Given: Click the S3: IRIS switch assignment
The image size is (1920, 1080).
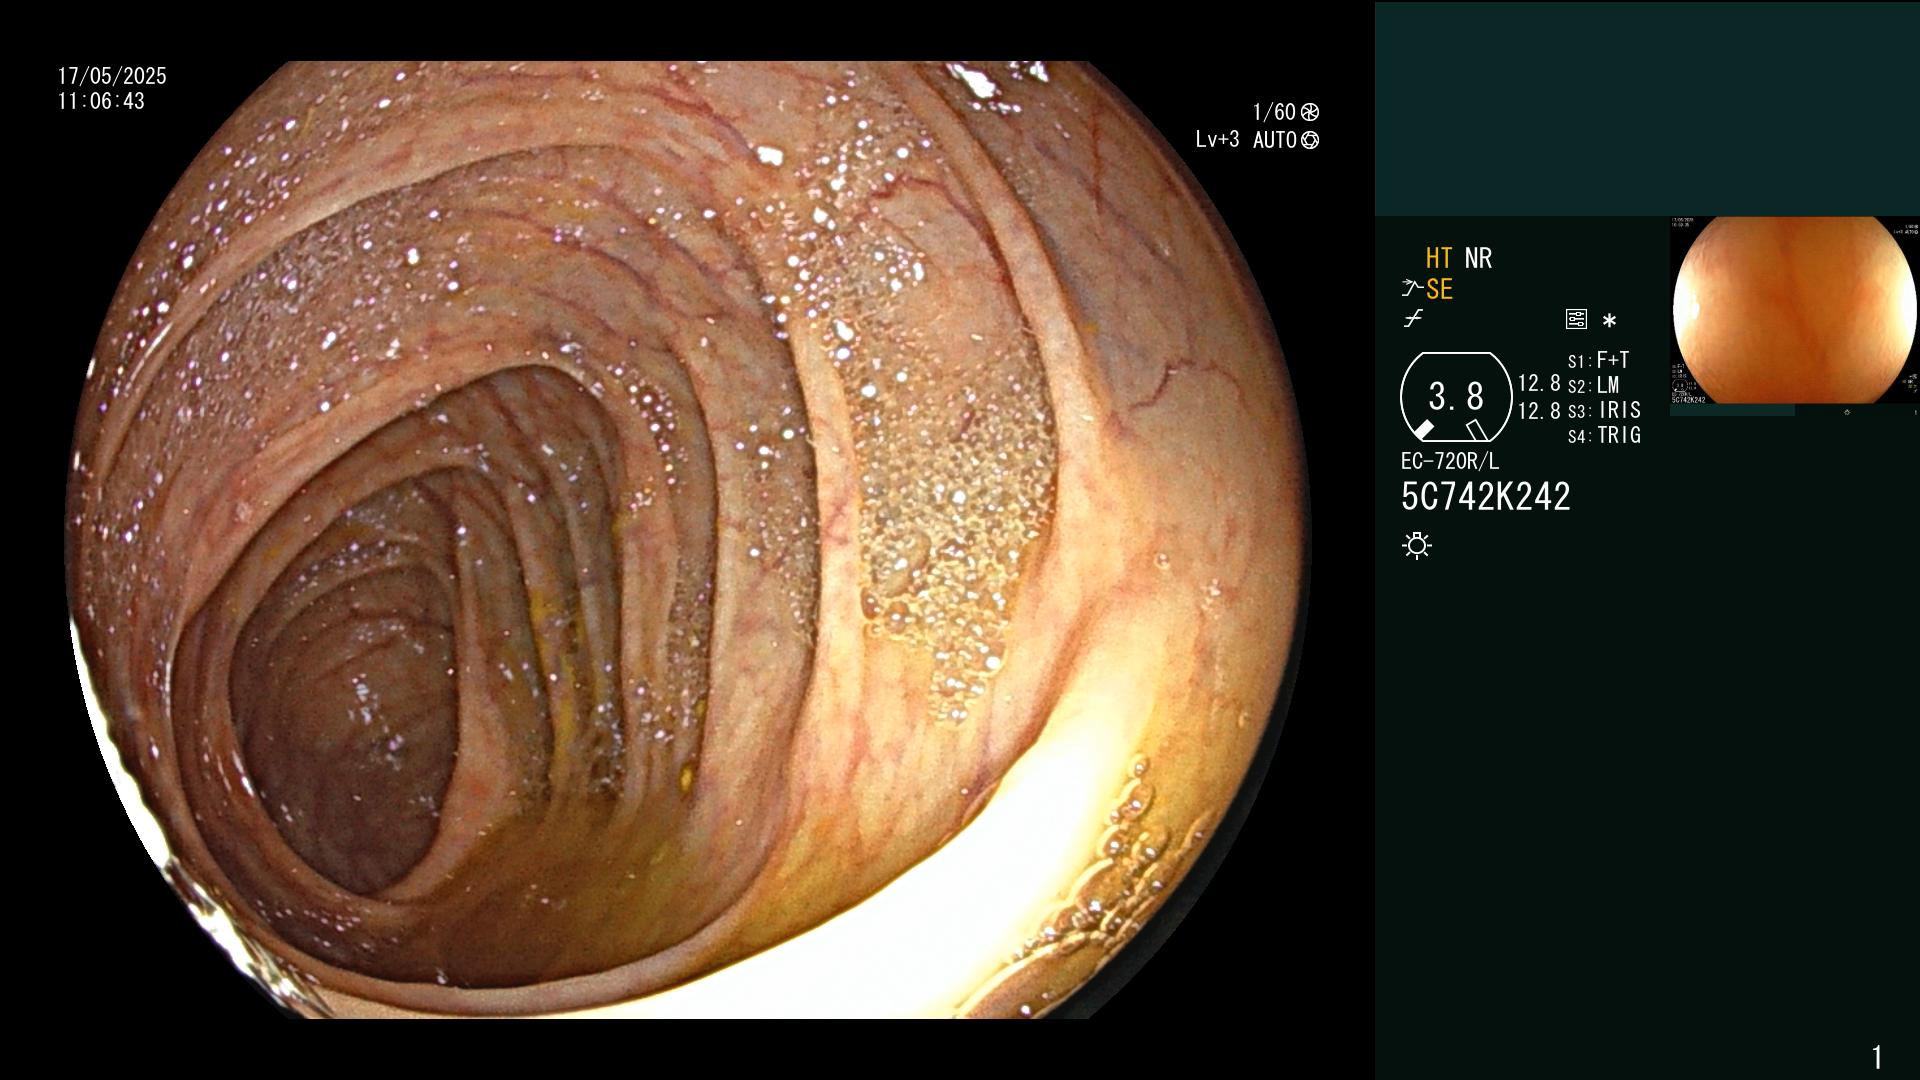Looking at the screenshot, I should [x=1605, y=410].
